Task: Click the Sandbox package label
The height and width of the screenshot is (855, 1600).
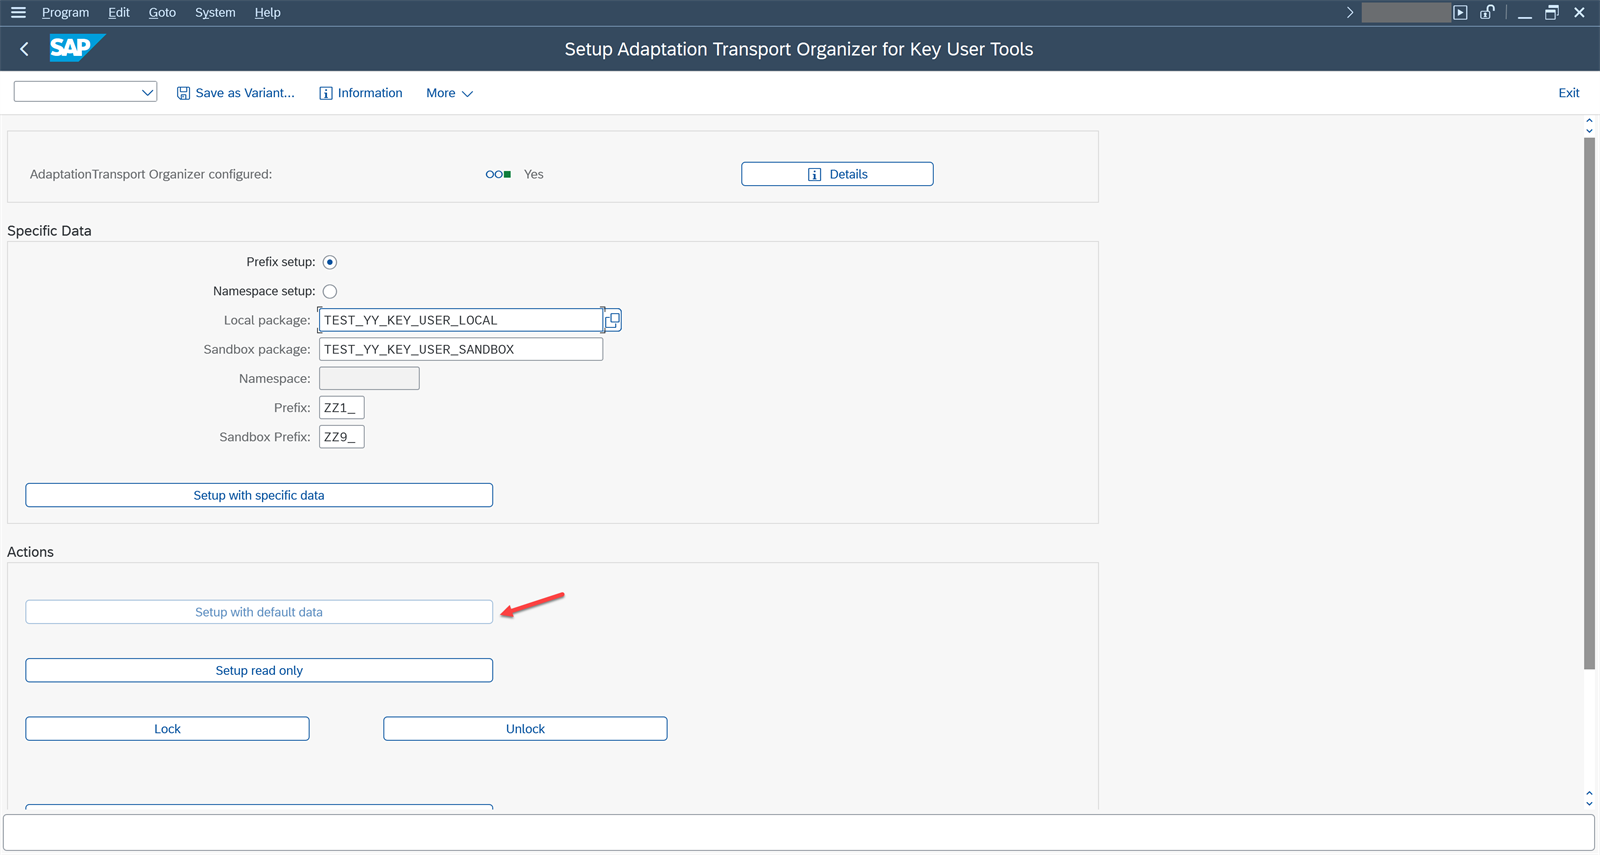Action: pos(257,349)
